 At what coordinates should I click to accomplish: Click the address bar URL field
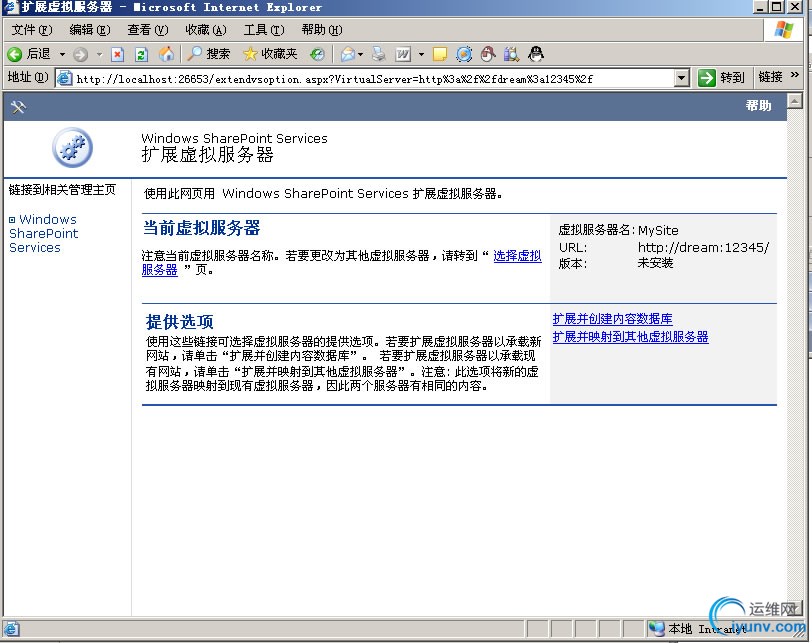tap(373, 79)
